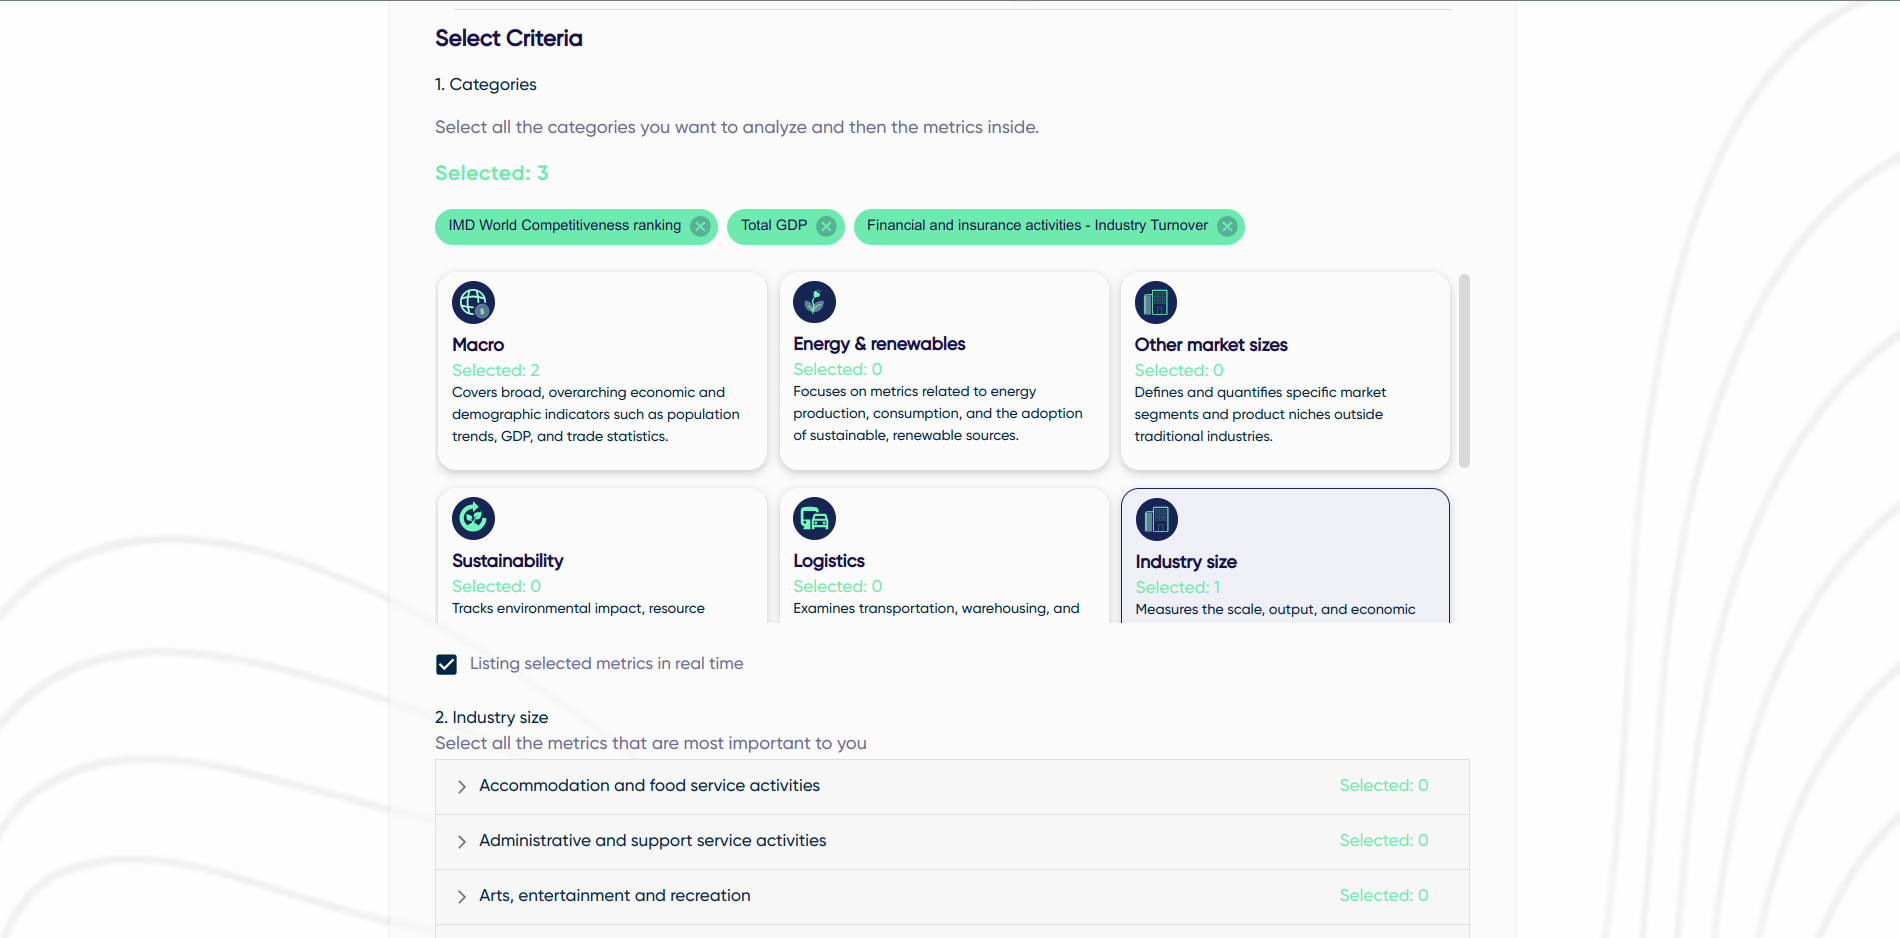Viewport: 1900px width, 938px height.
Task: Expand Accommodation and food service activities
Action: tap(952, 787)
